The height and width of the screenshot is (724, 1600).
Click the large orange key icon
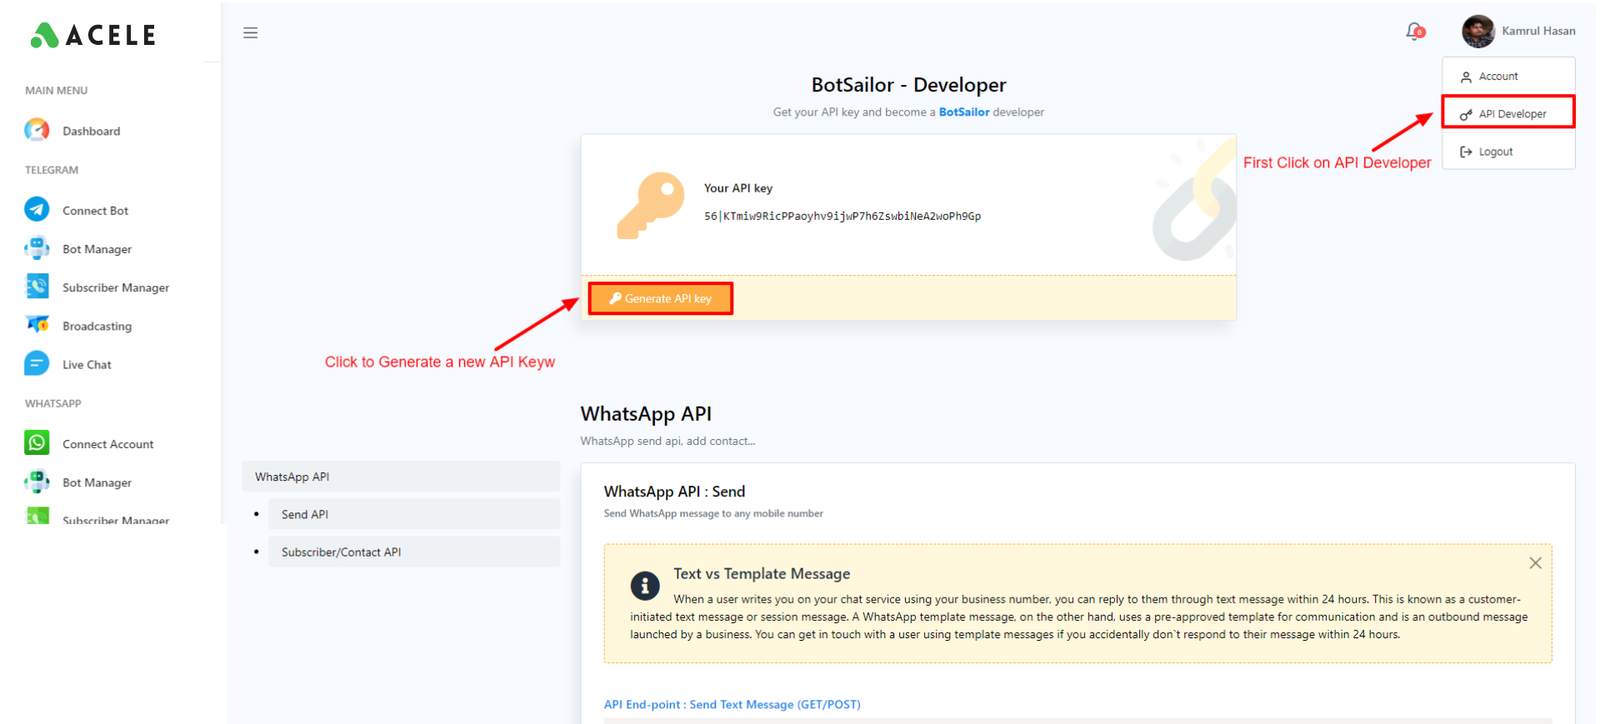coord(650,205)
